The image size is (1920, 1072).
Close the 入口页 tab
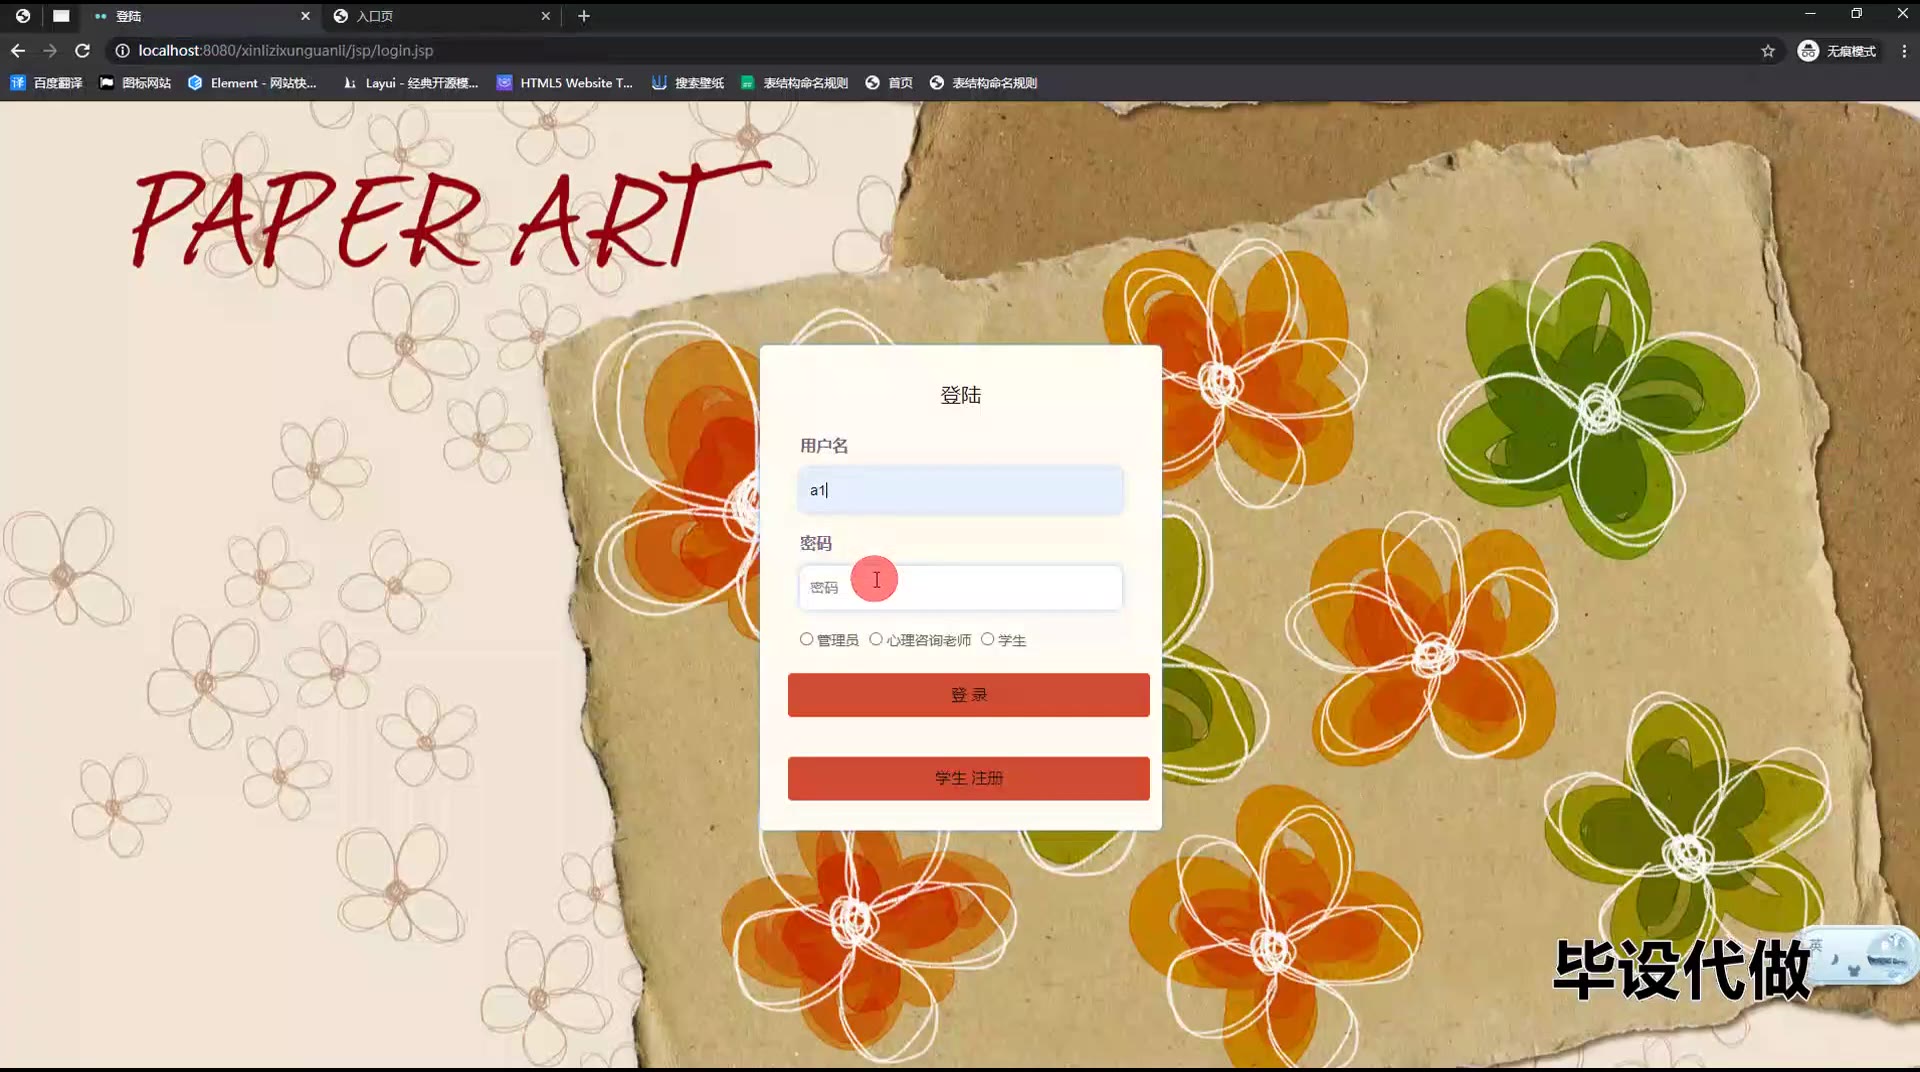(545, 16)
